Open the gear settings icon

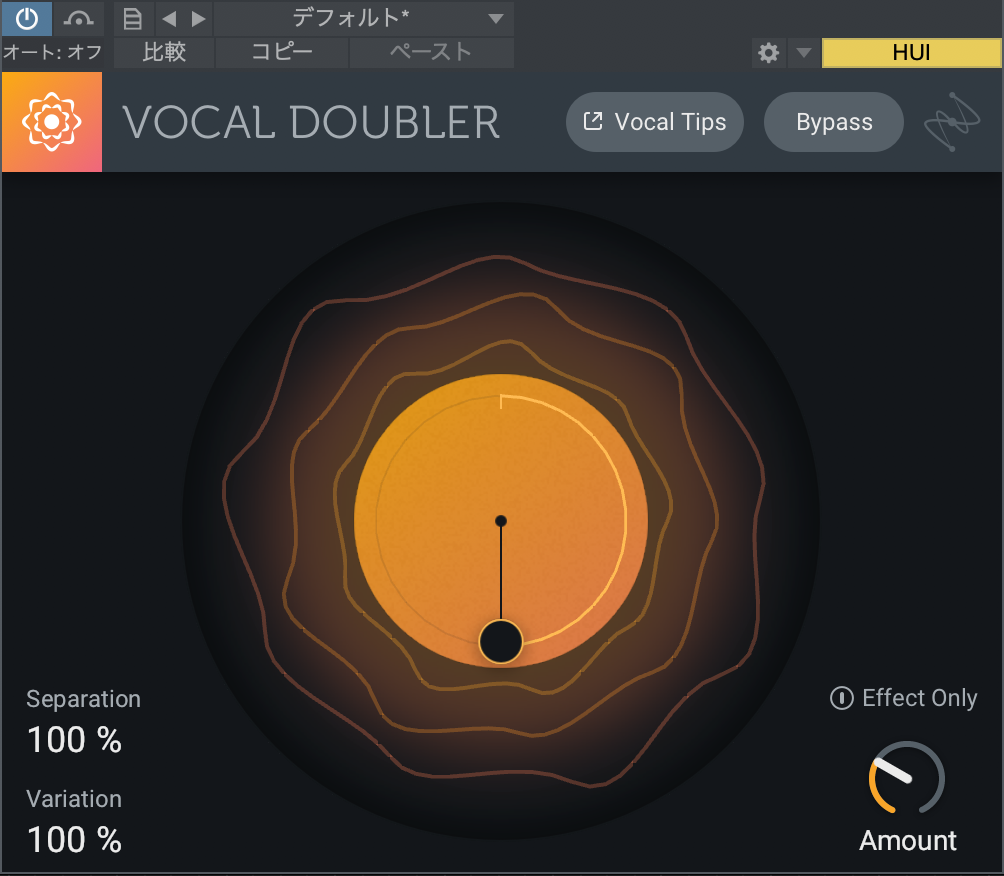click(x=768, y=53)
